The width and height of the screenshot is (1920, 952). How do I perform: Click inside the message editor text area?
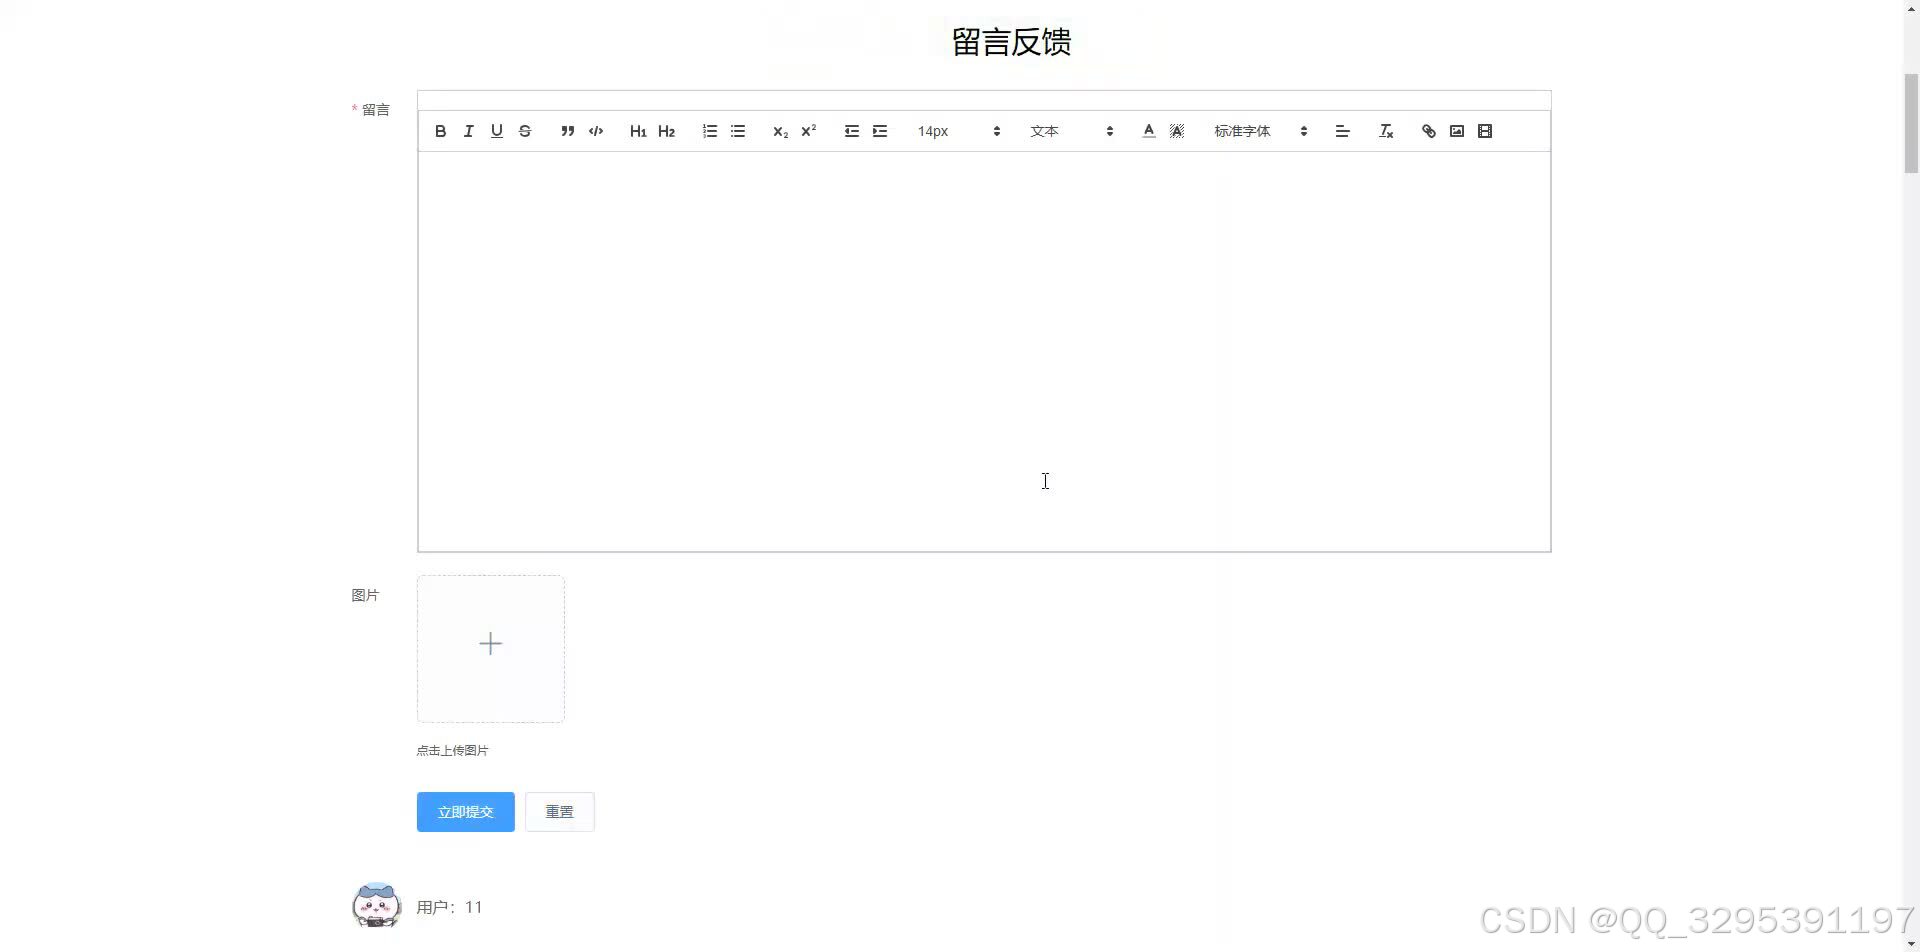coord(984,351)
